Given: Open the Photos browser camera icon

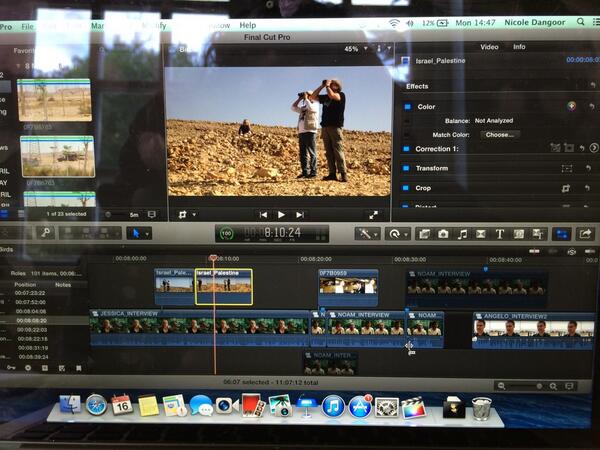Looking at the screenshot, I should (x=443, y=234).
